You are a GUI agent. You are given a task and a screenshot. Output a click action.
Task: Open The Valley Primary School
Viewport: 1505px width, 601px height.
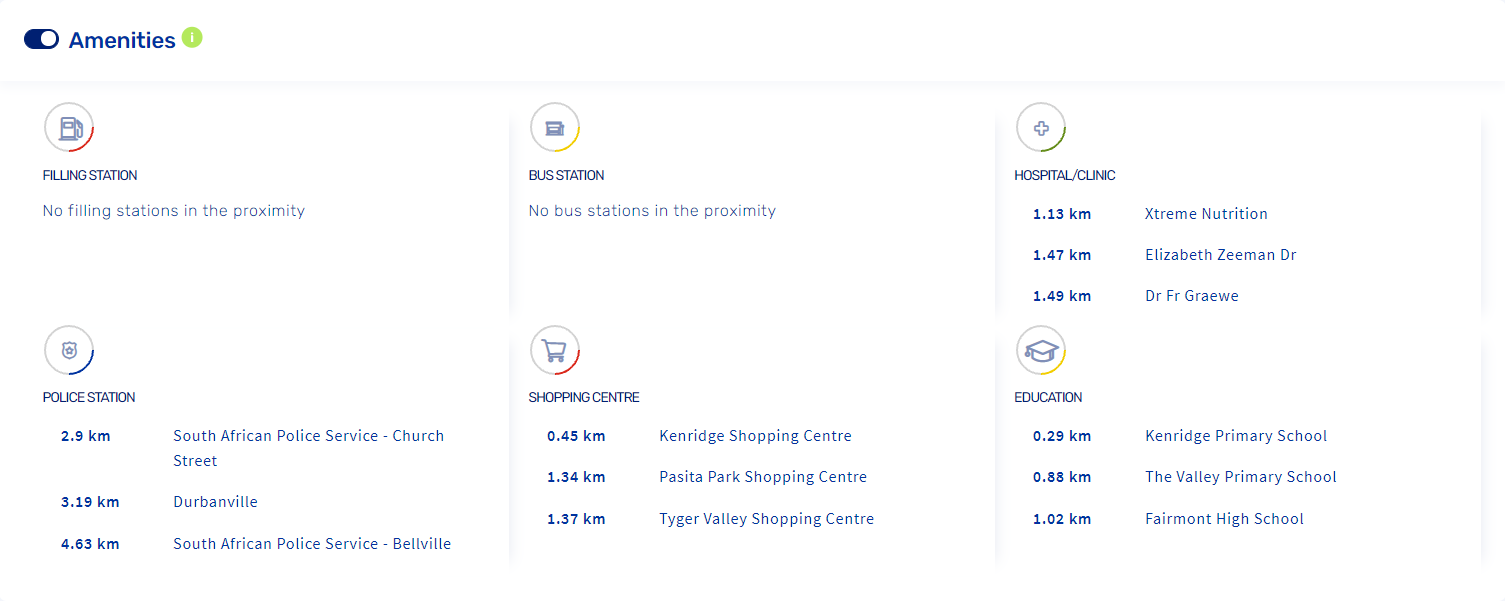(x=1240, y=477)
